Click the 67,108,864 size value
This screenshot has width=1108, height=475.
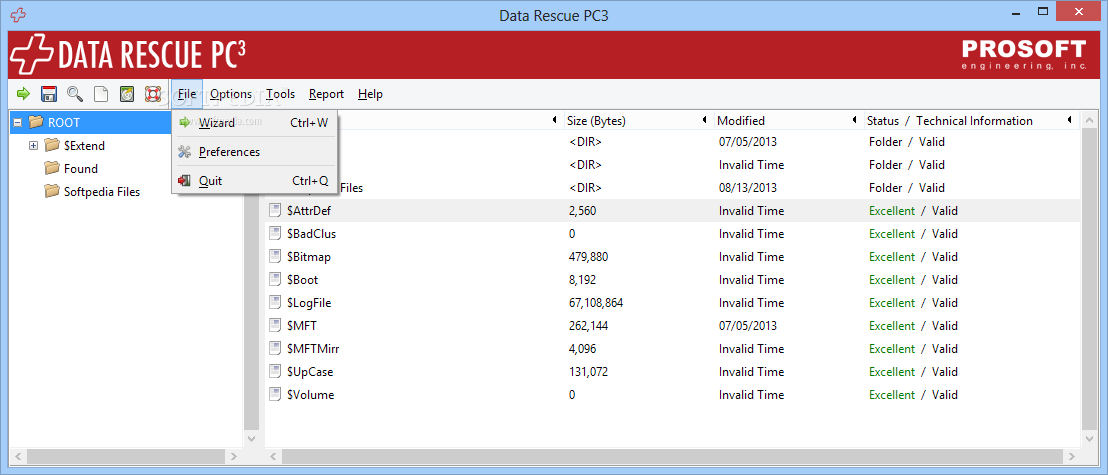(596, 303)
